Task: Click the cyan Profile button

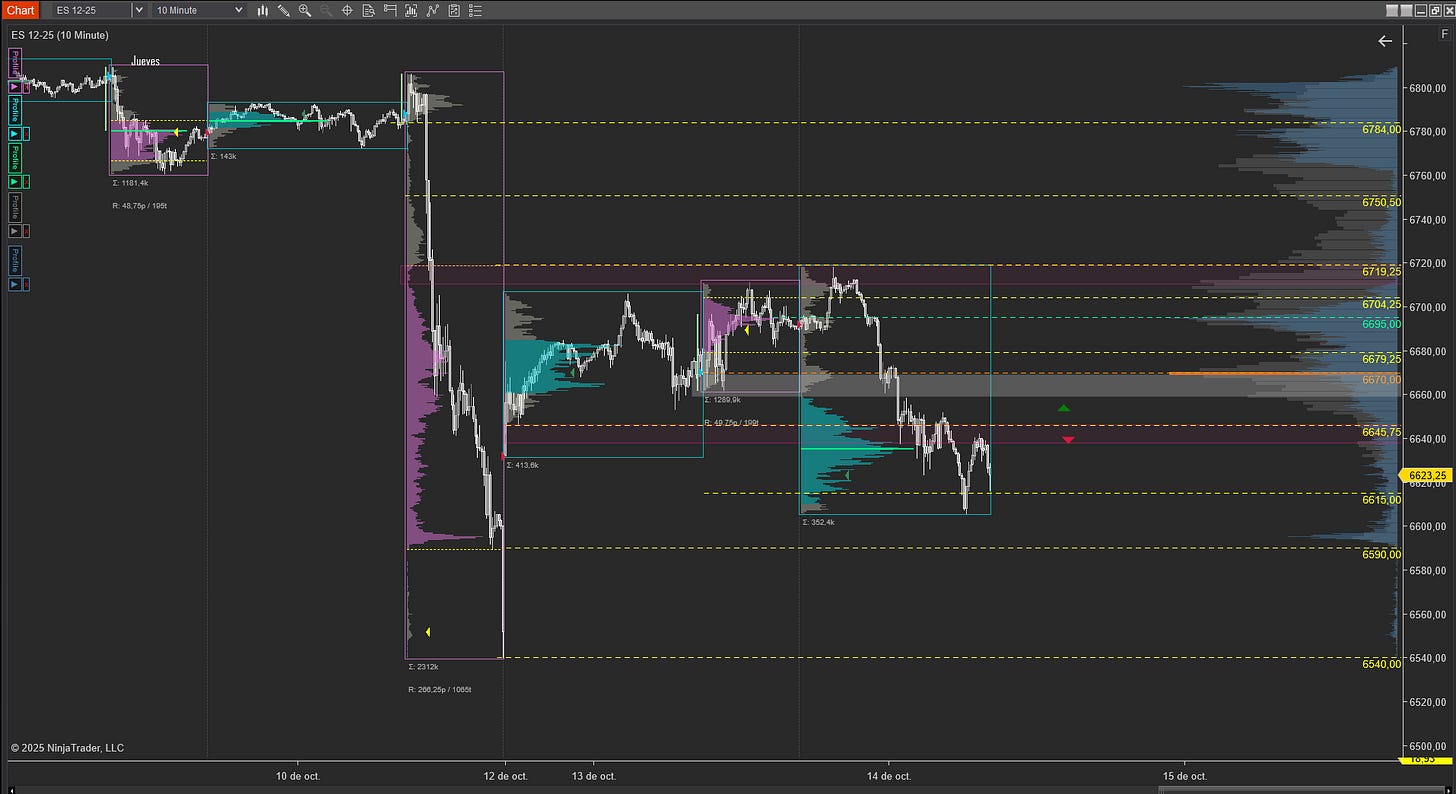Action: 15,110
